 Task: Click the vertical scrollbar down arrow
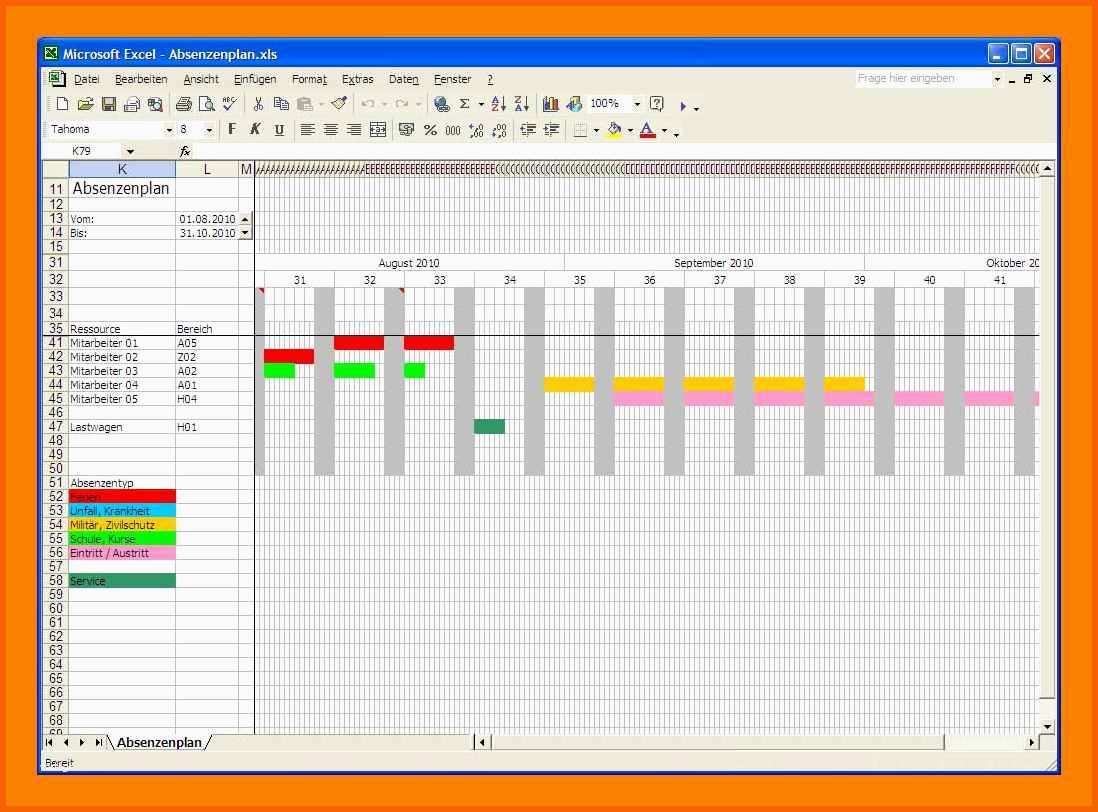[1047, 727]
